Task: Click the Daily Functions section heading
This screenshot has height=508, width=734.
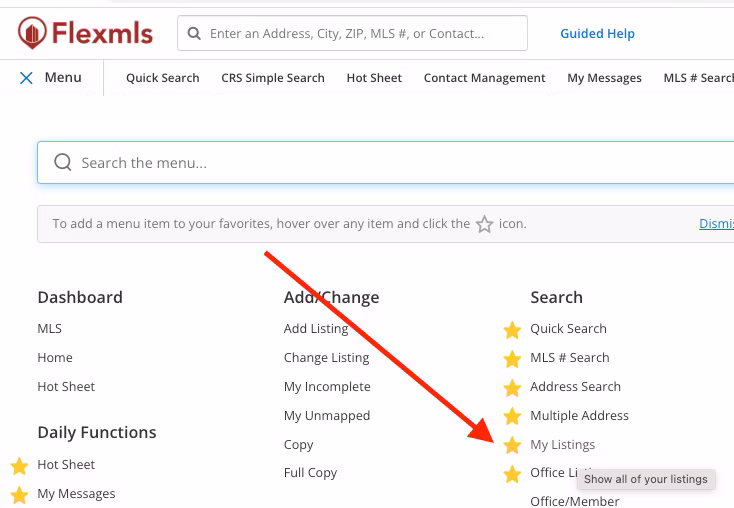Action: point(97,432)
